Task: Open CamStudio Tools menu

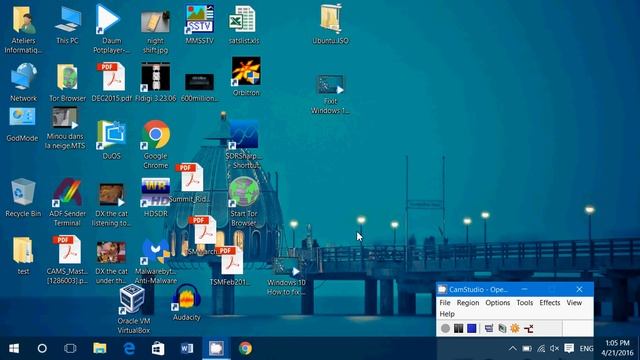Action: 524,302
